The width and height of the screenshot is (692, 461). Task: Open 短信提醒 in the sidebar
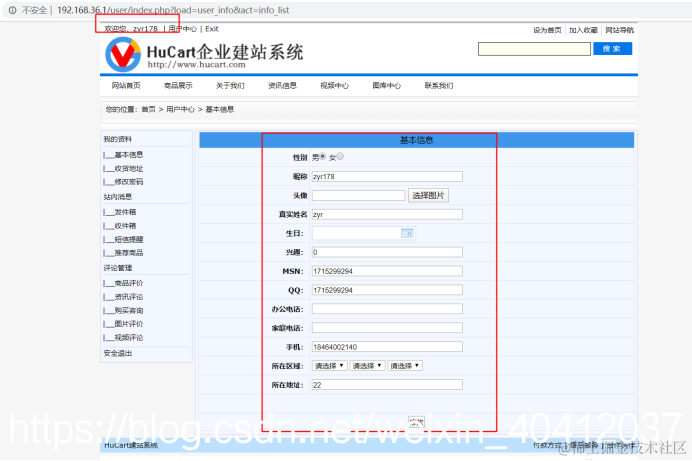coord(129,240)
